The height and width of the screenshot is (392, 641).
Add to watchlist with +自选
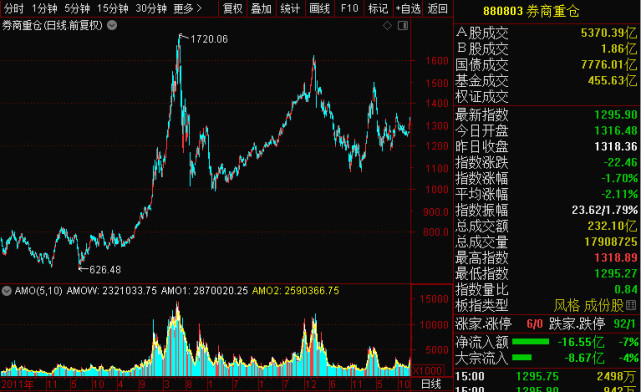coord(408,8)
